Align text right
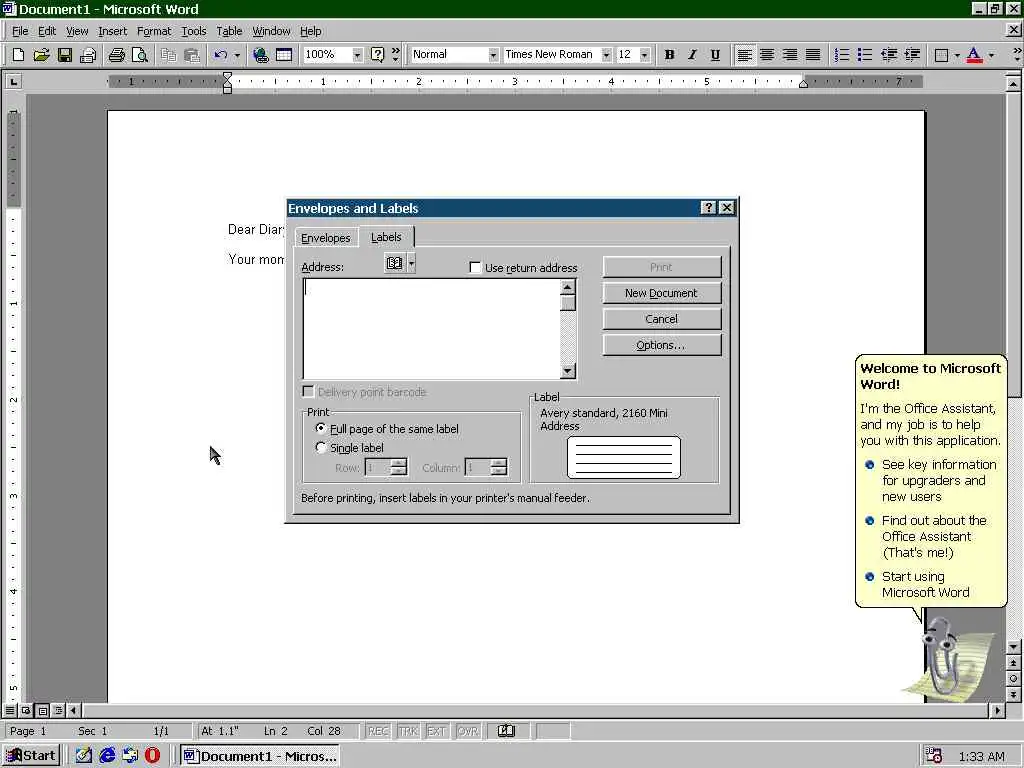 click(x=790, y=55)
